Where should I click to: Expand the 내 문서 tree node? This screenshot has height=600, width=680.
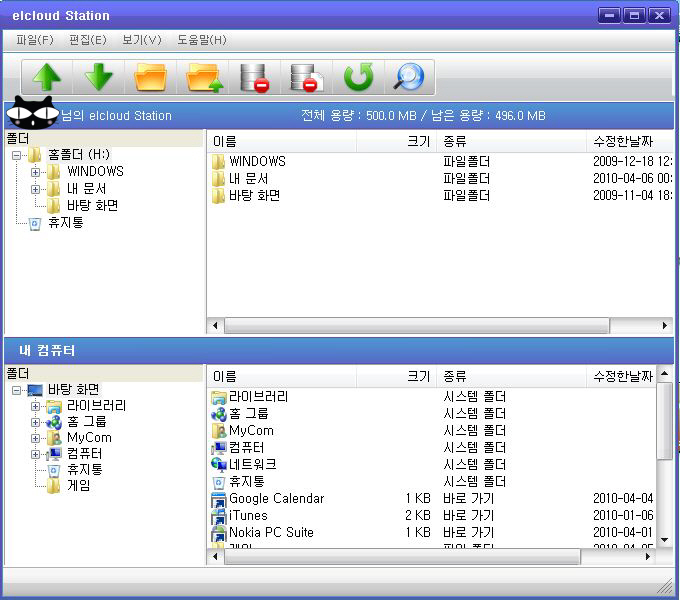coord(36,188)
